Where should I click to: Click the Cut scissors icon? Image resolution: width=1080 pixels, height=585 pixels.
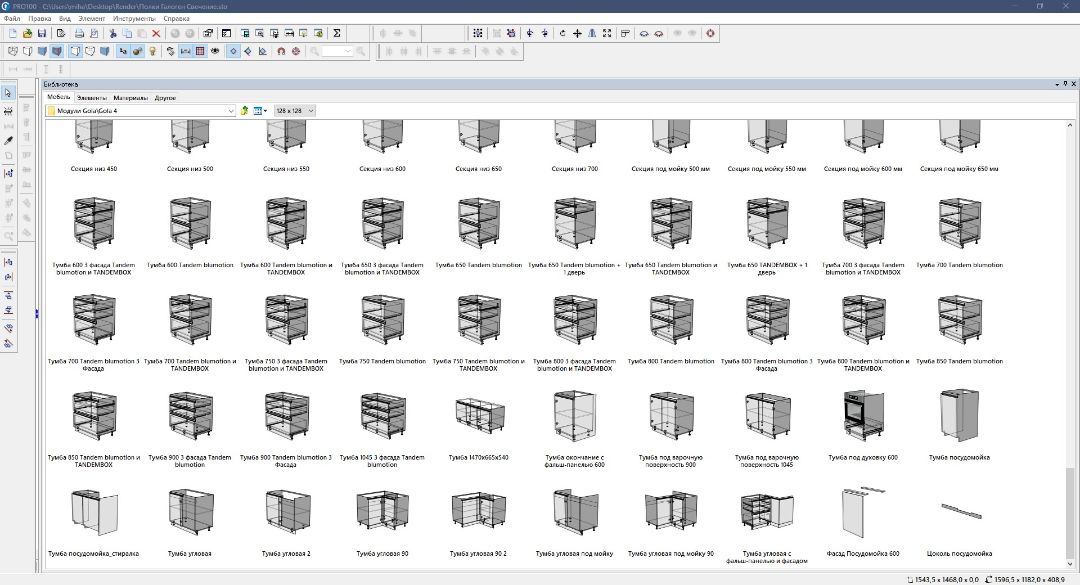click(x=113, y=33)
